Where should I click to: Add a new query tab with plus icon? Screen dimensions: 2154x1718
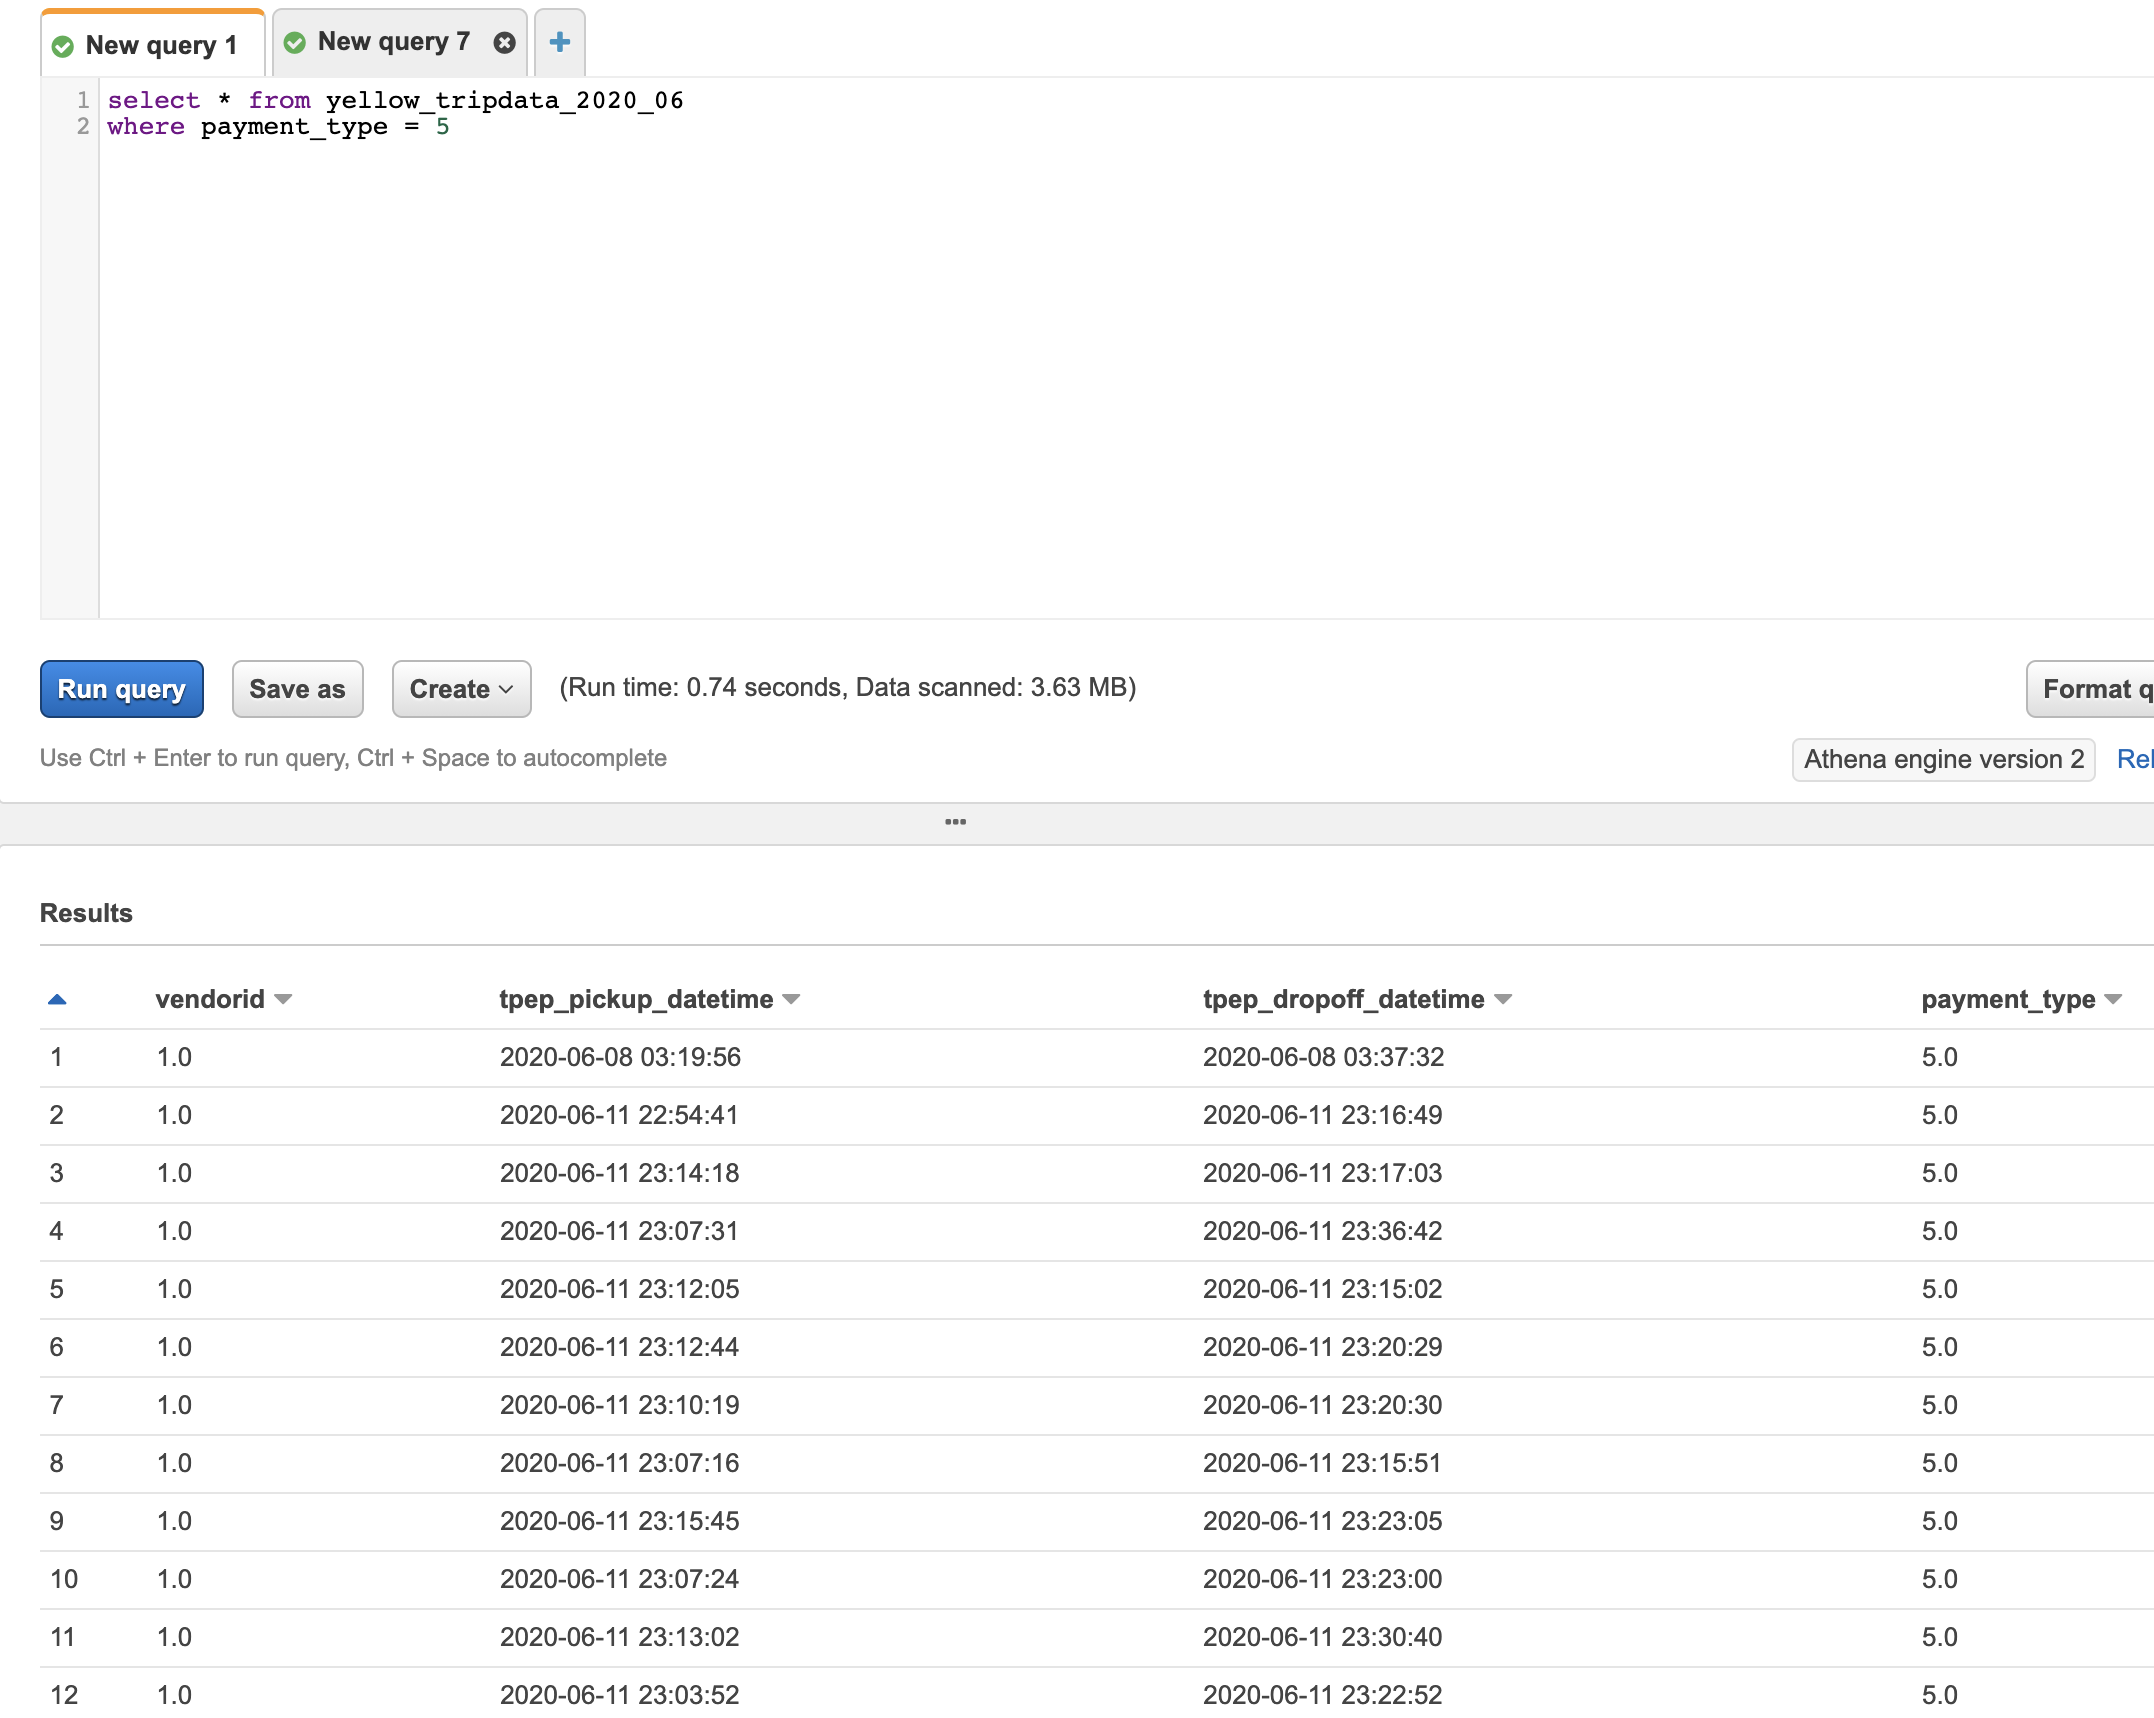pyautogui.click(x=560, y=42)
